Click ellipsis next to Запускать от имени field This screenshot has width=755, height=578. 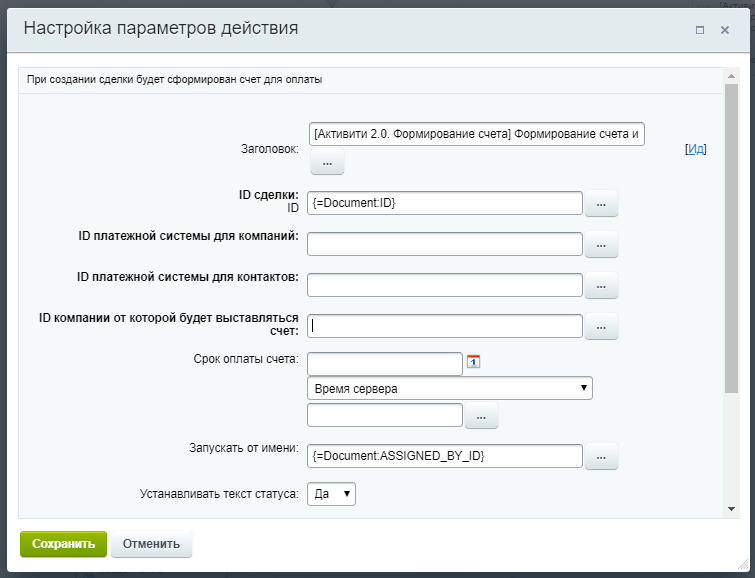click(x=601, y=456)
